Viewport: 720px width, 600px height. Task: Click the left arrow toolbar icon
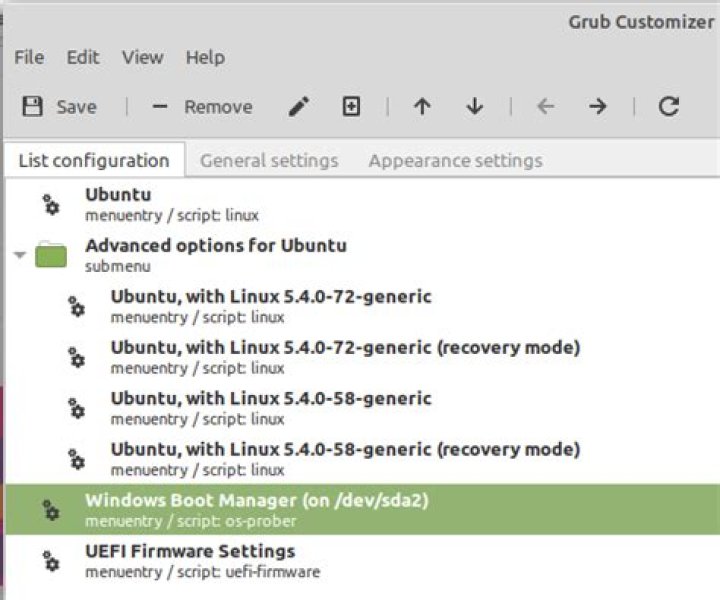click(x=546, y=107)
